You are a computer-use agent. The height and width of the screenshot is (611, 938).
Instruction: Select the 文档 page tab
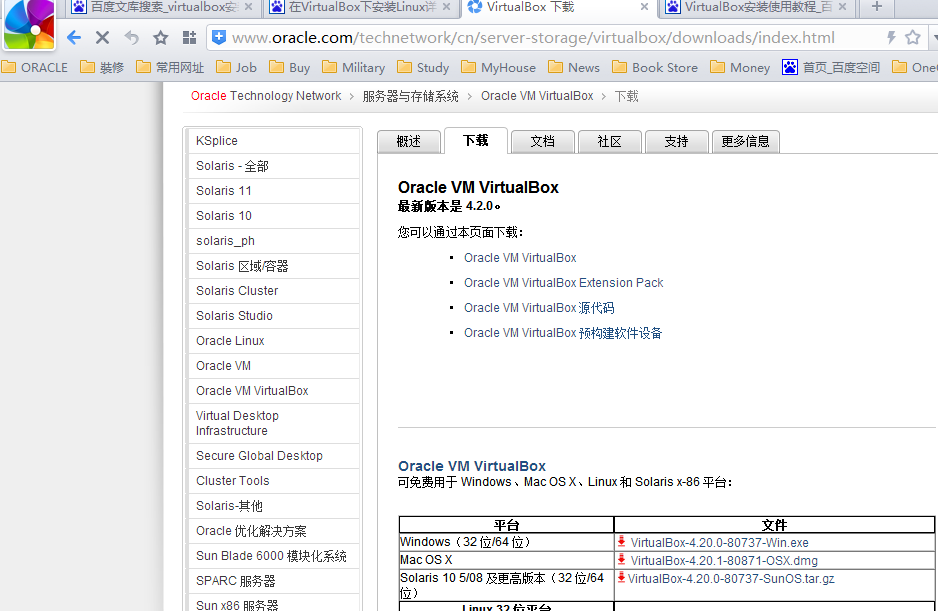(x=543, y=142)
